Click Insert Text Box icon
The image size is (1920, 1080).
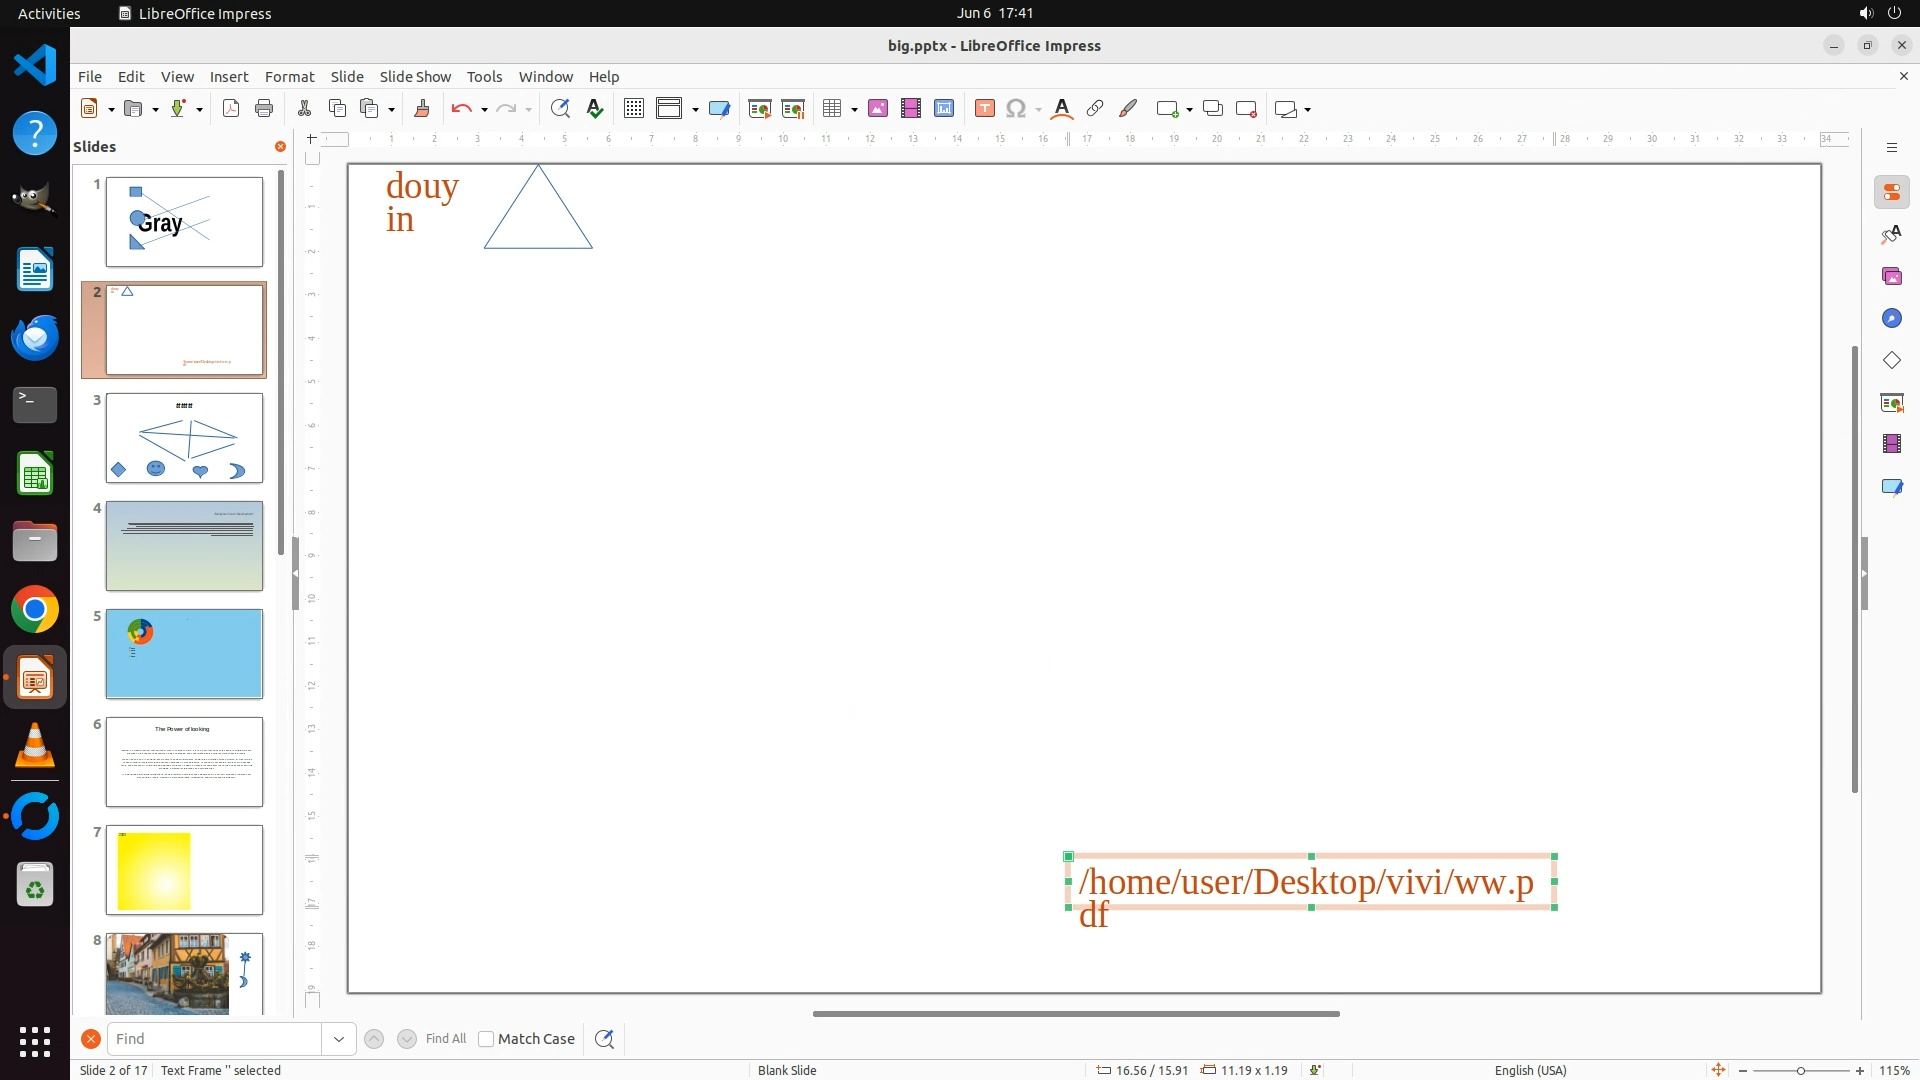point(984,109)
